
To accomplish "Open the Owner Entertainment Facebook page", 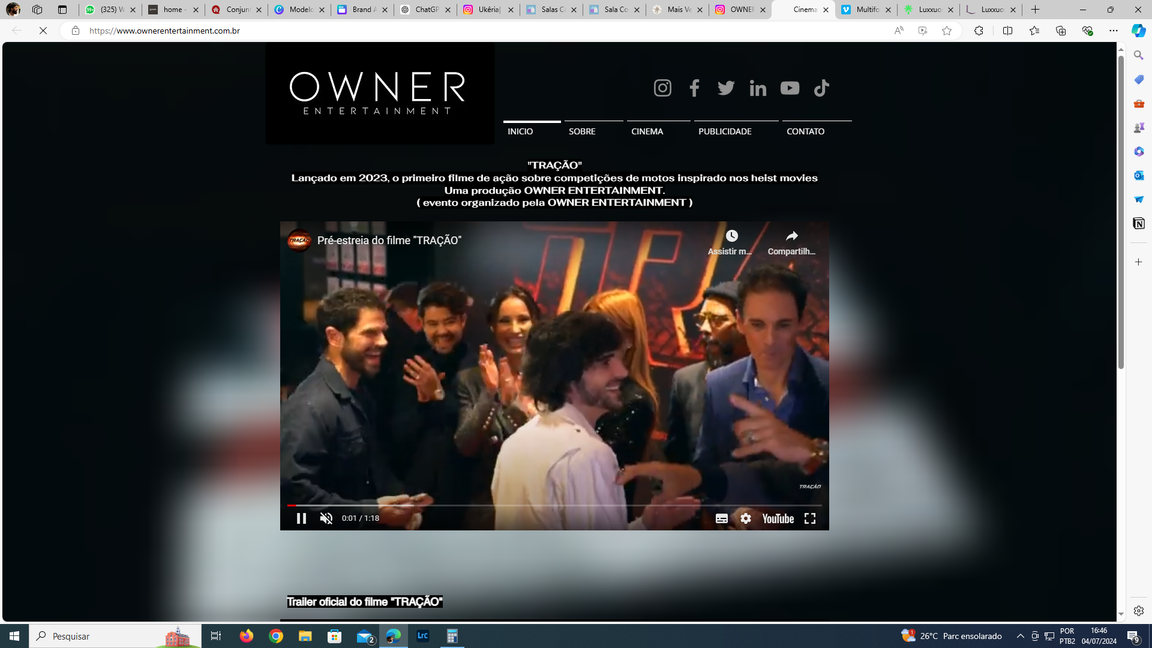I will [x=694, y=88].
